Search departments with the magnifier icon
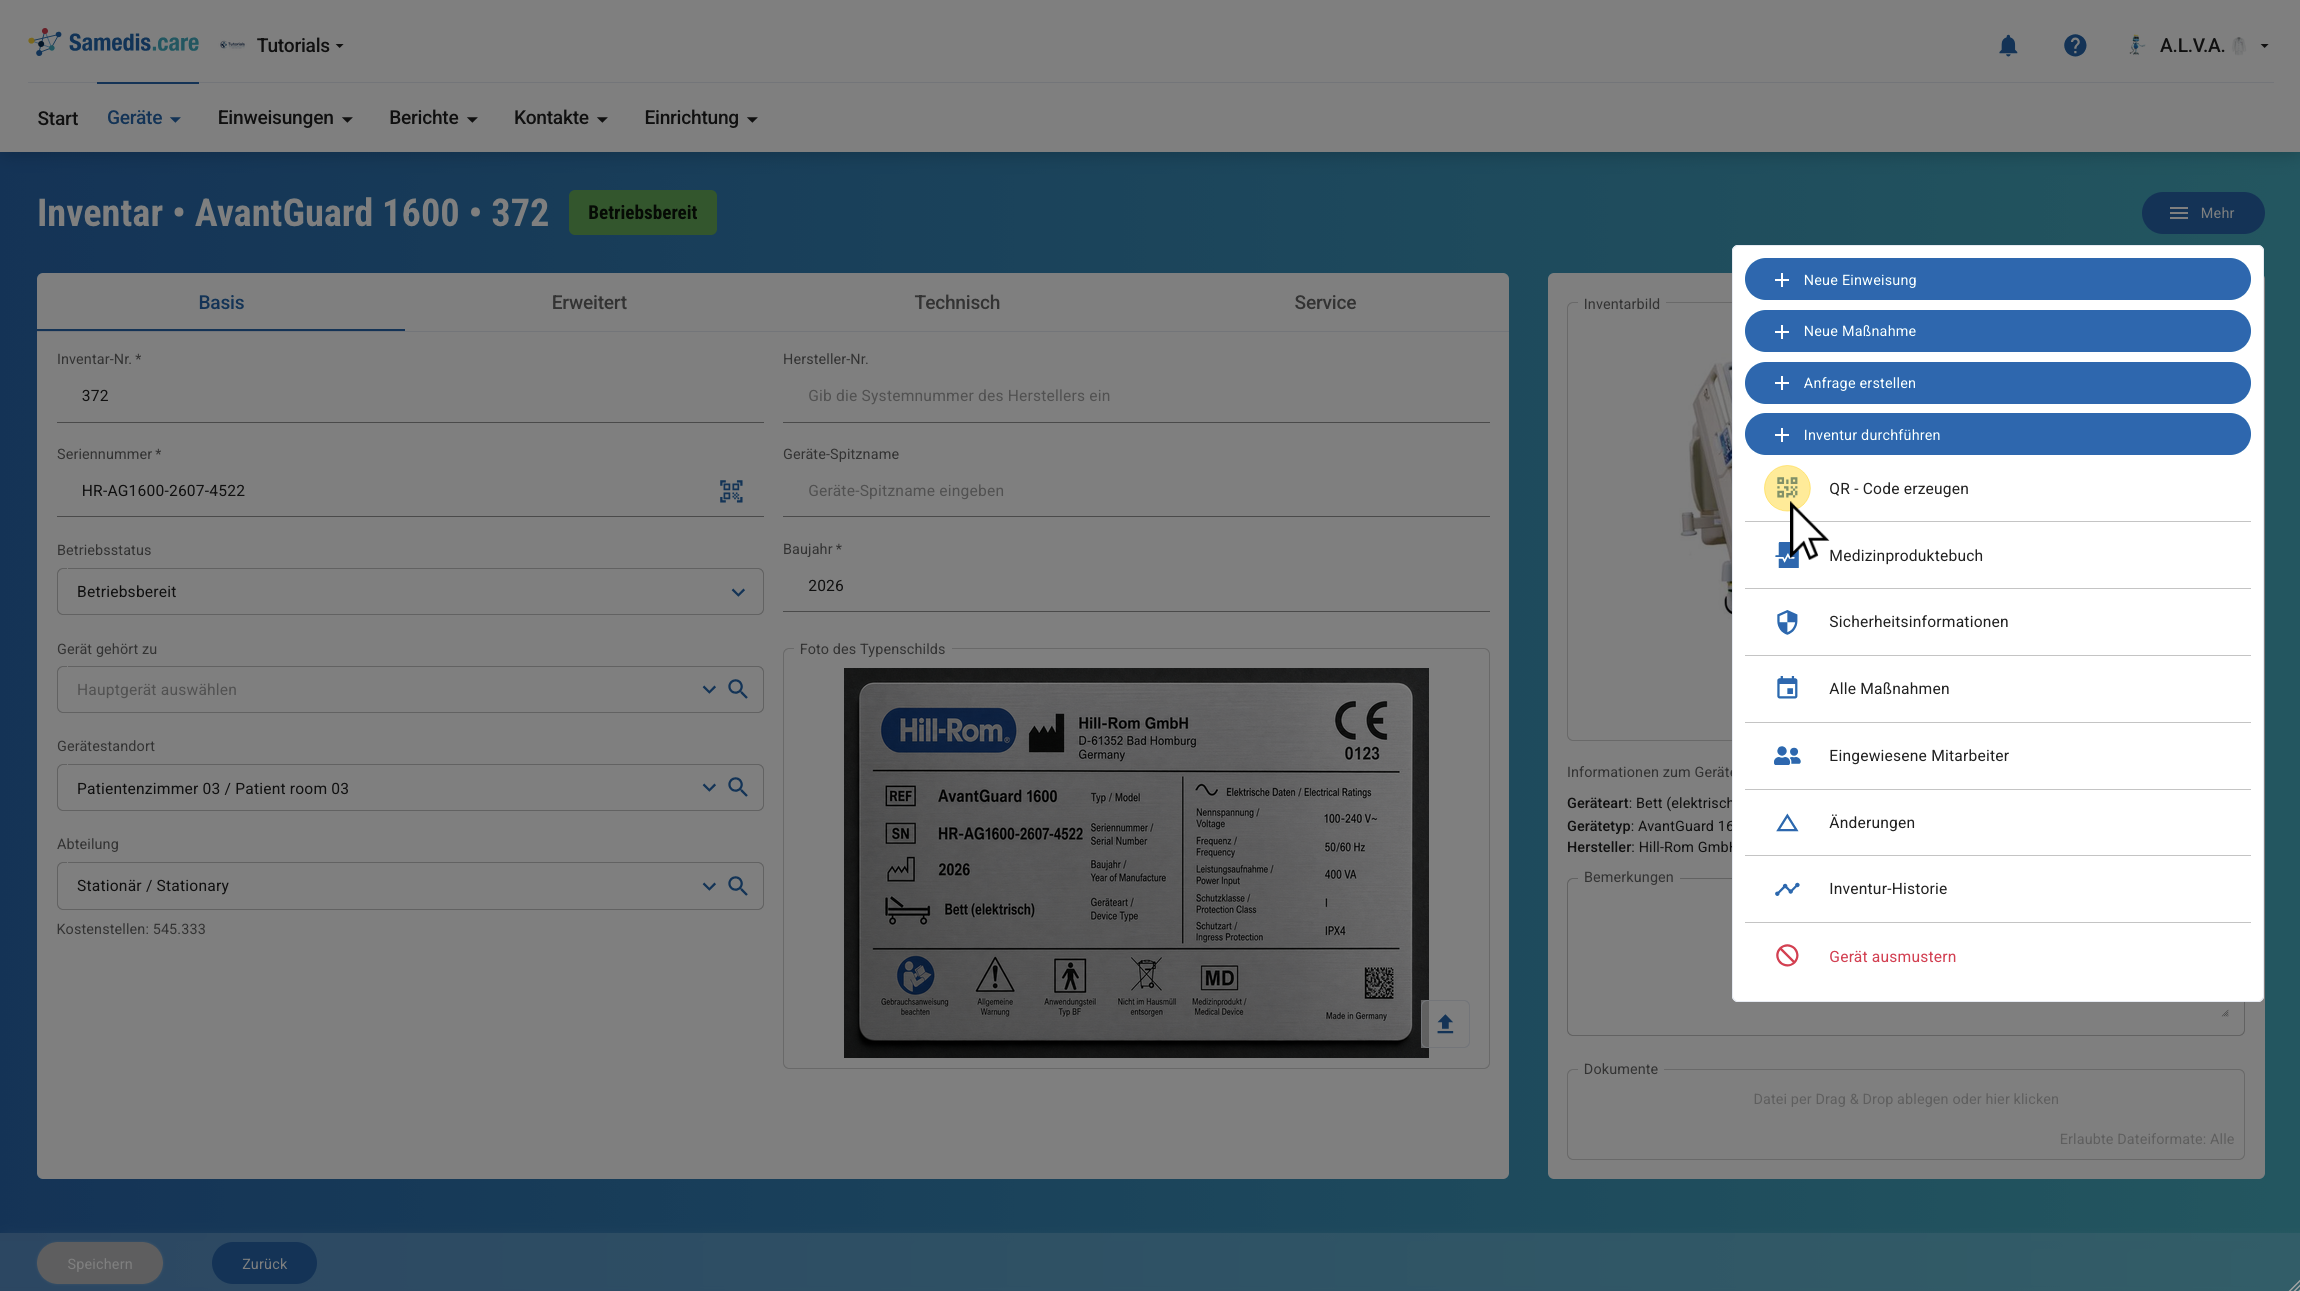 738,886
